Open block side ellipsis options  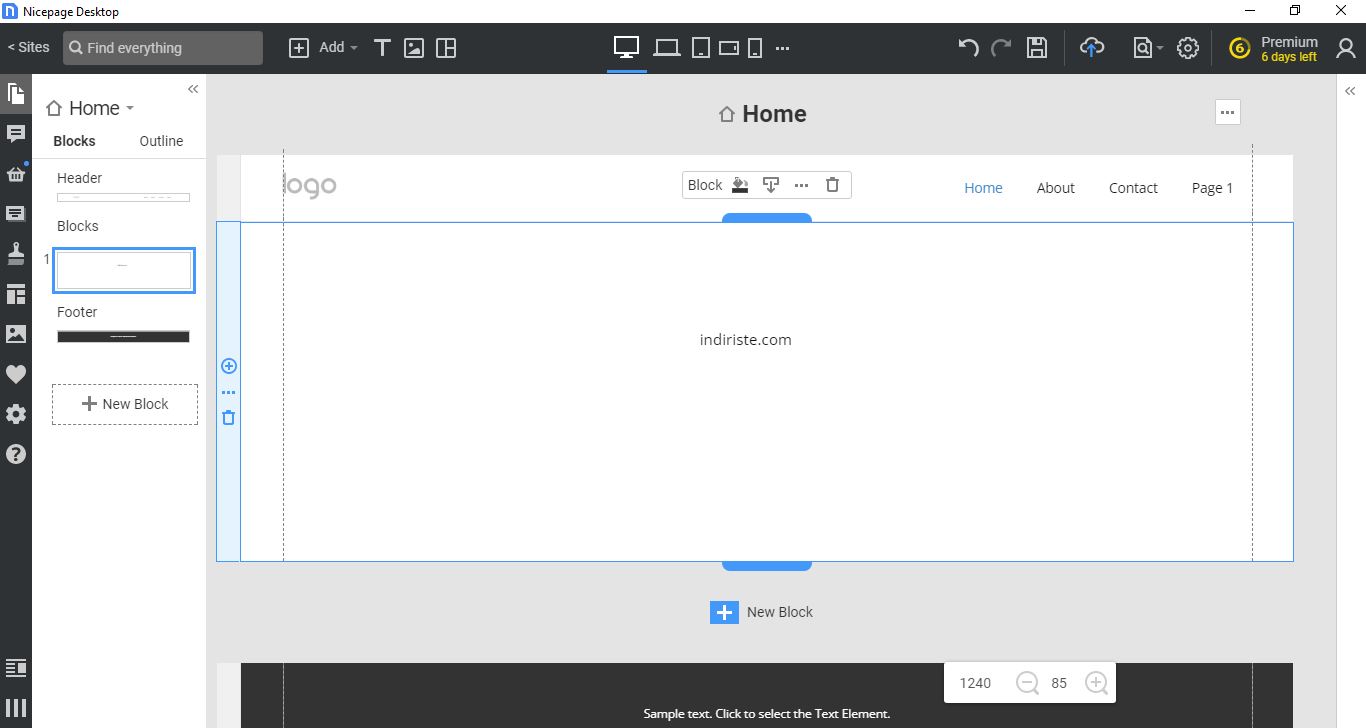point(229,393)
